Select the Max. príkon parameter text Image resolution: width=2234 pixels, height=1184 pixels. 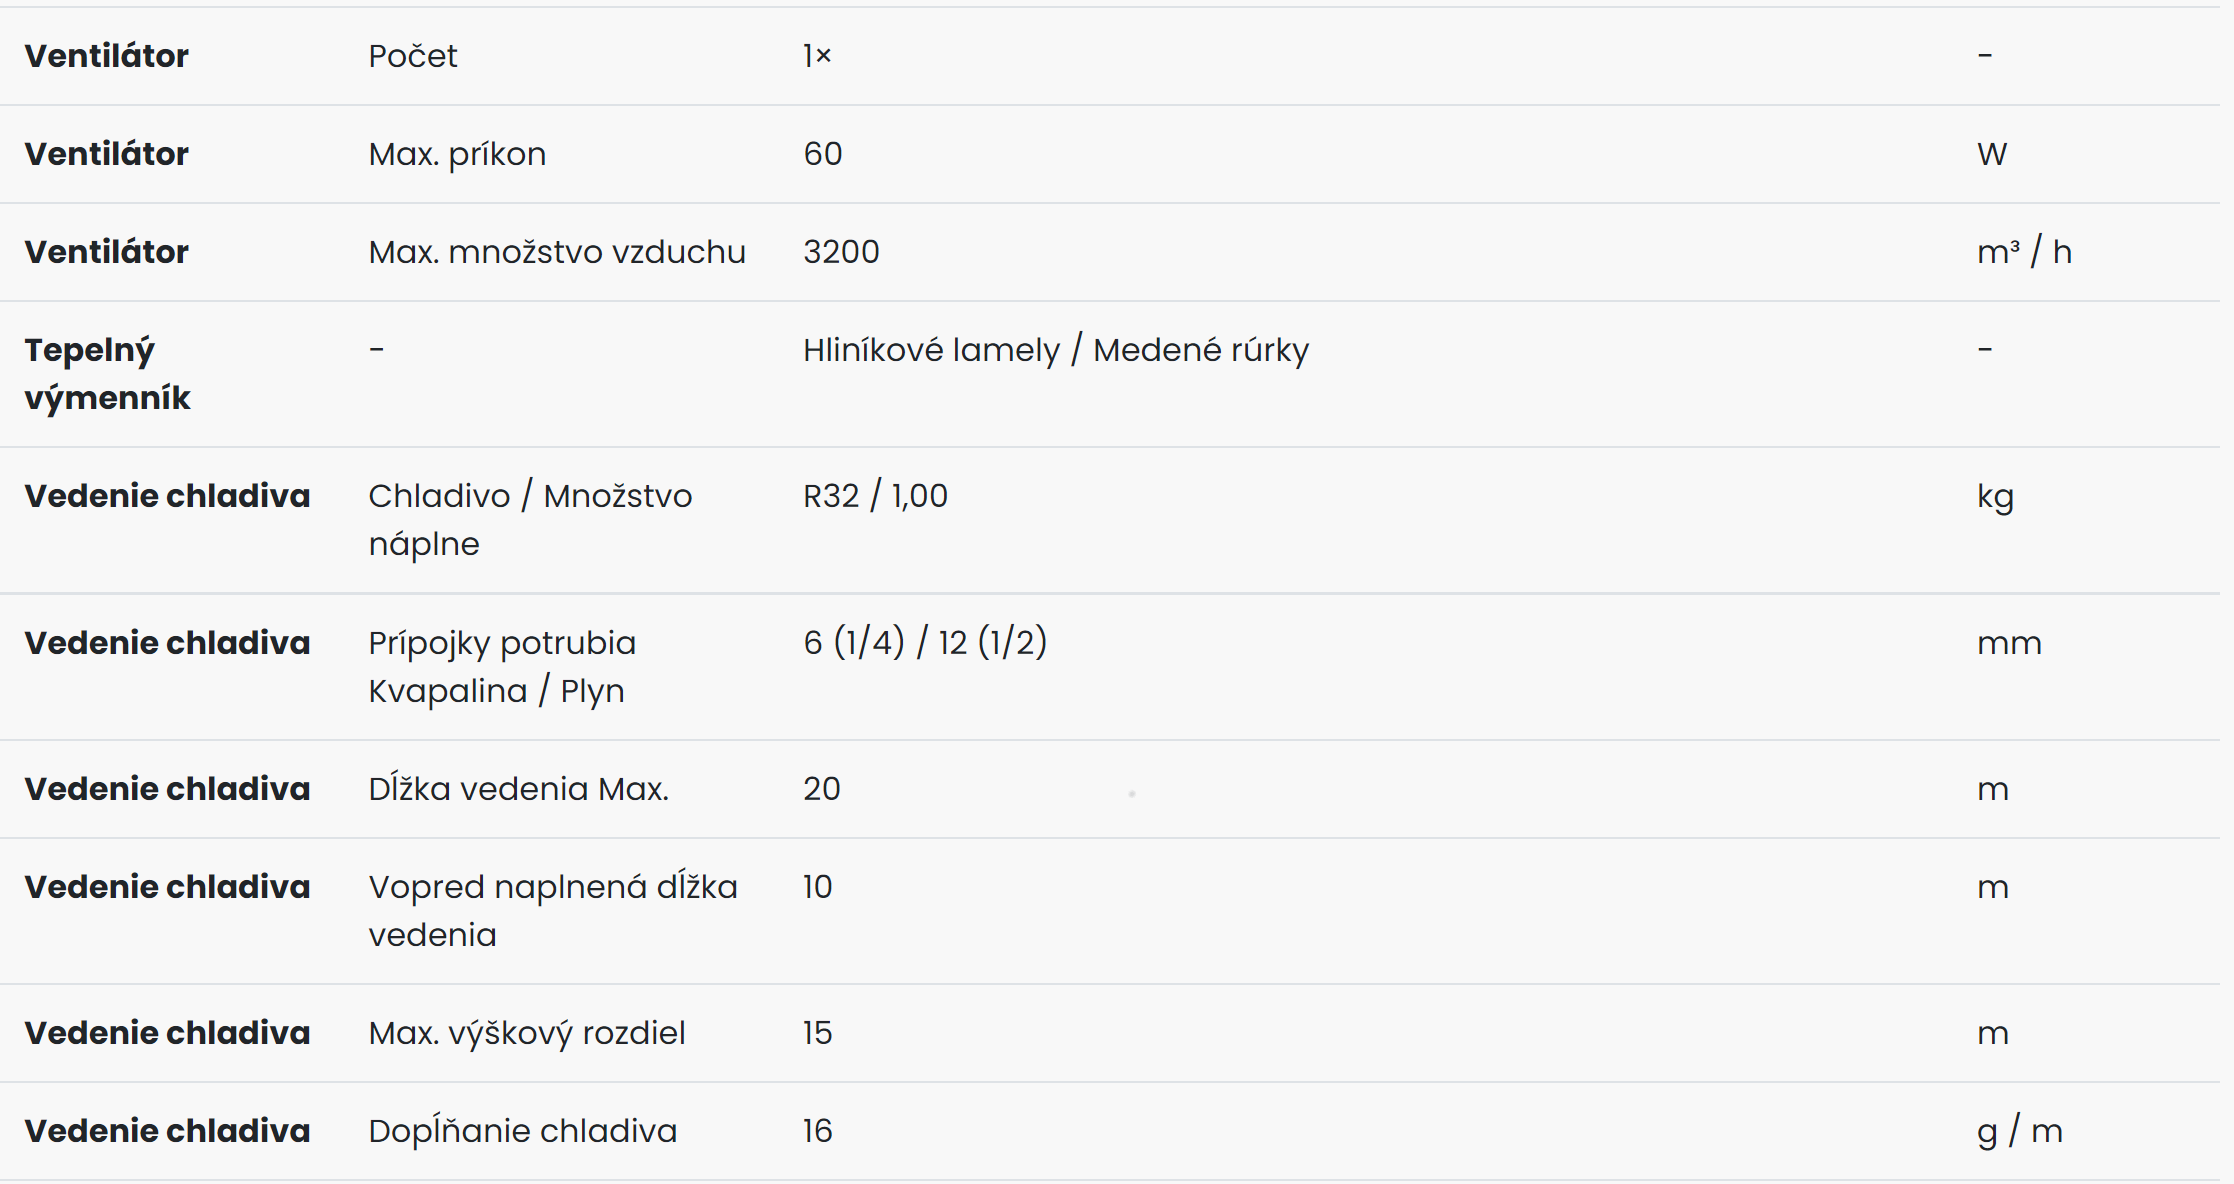click(x=457, y=154)
